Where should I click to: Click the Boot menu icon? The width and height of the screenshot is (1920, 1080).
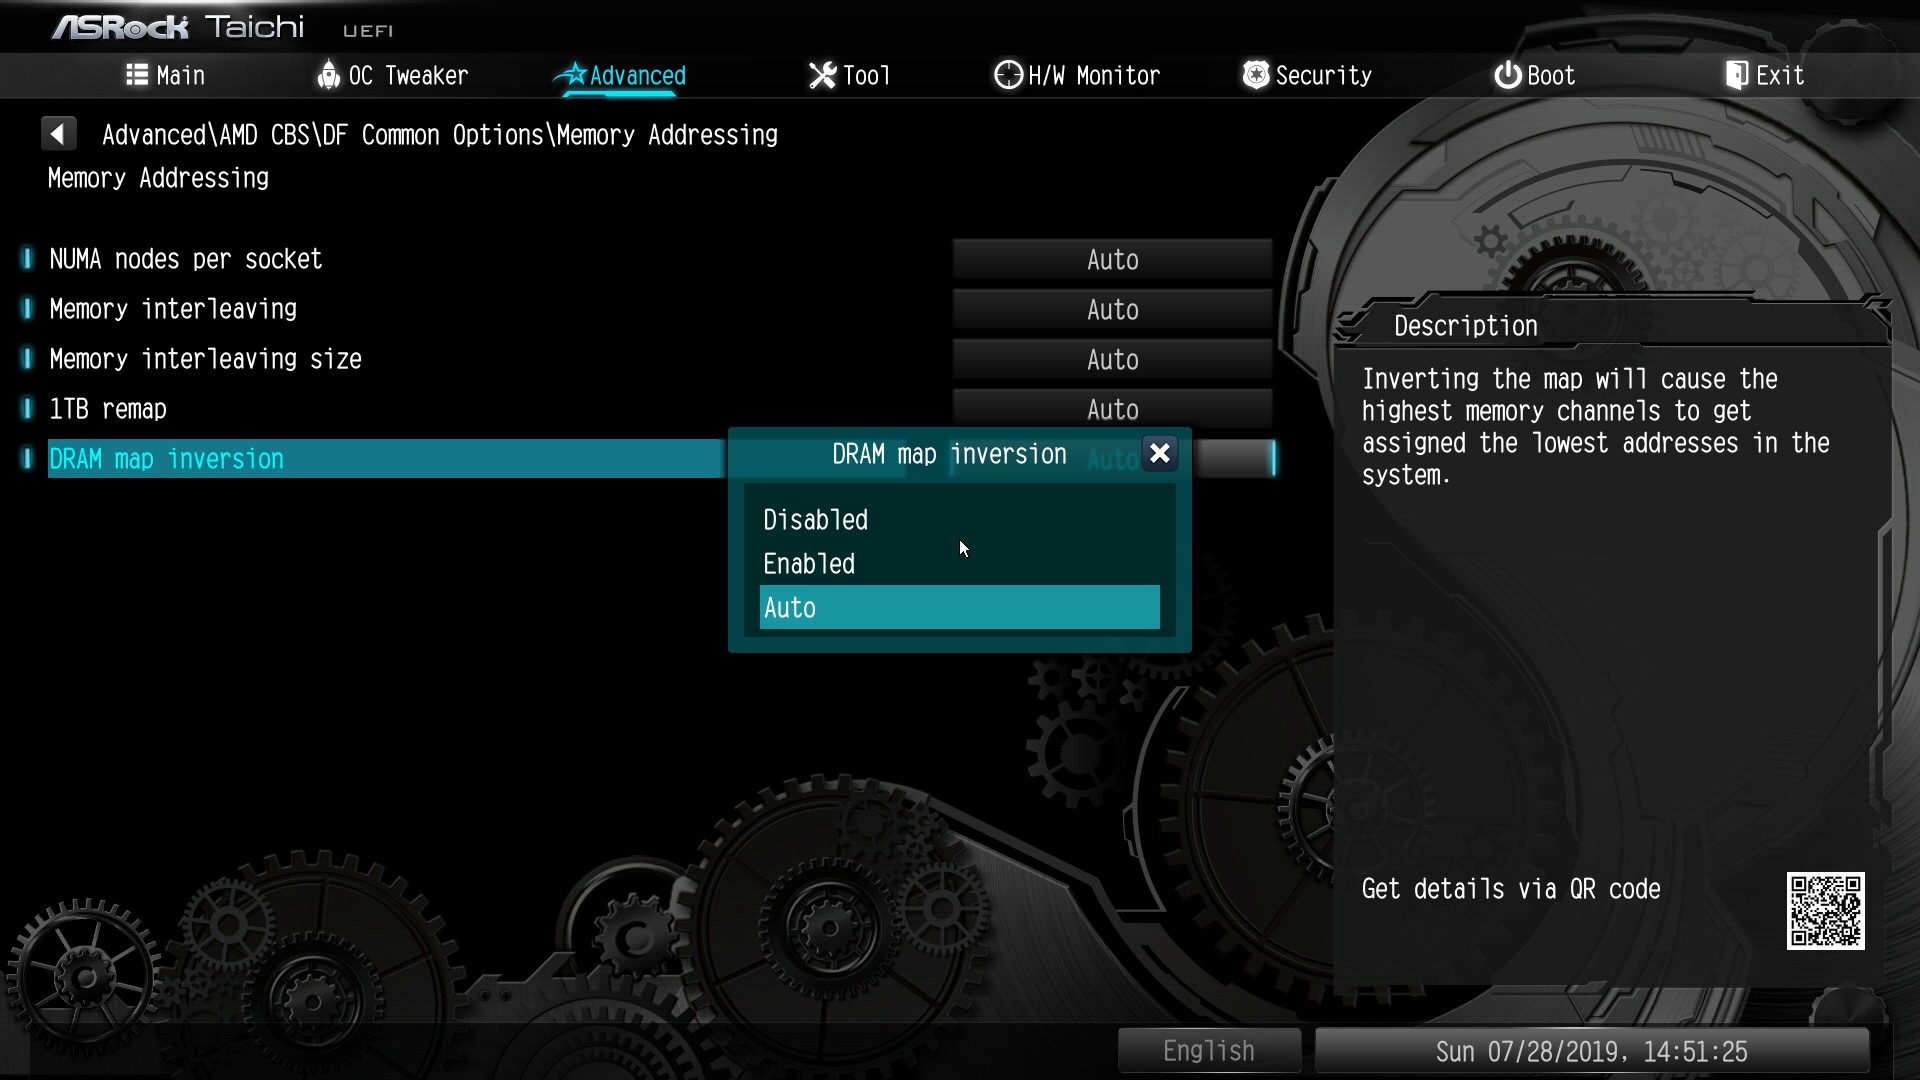1505,75
